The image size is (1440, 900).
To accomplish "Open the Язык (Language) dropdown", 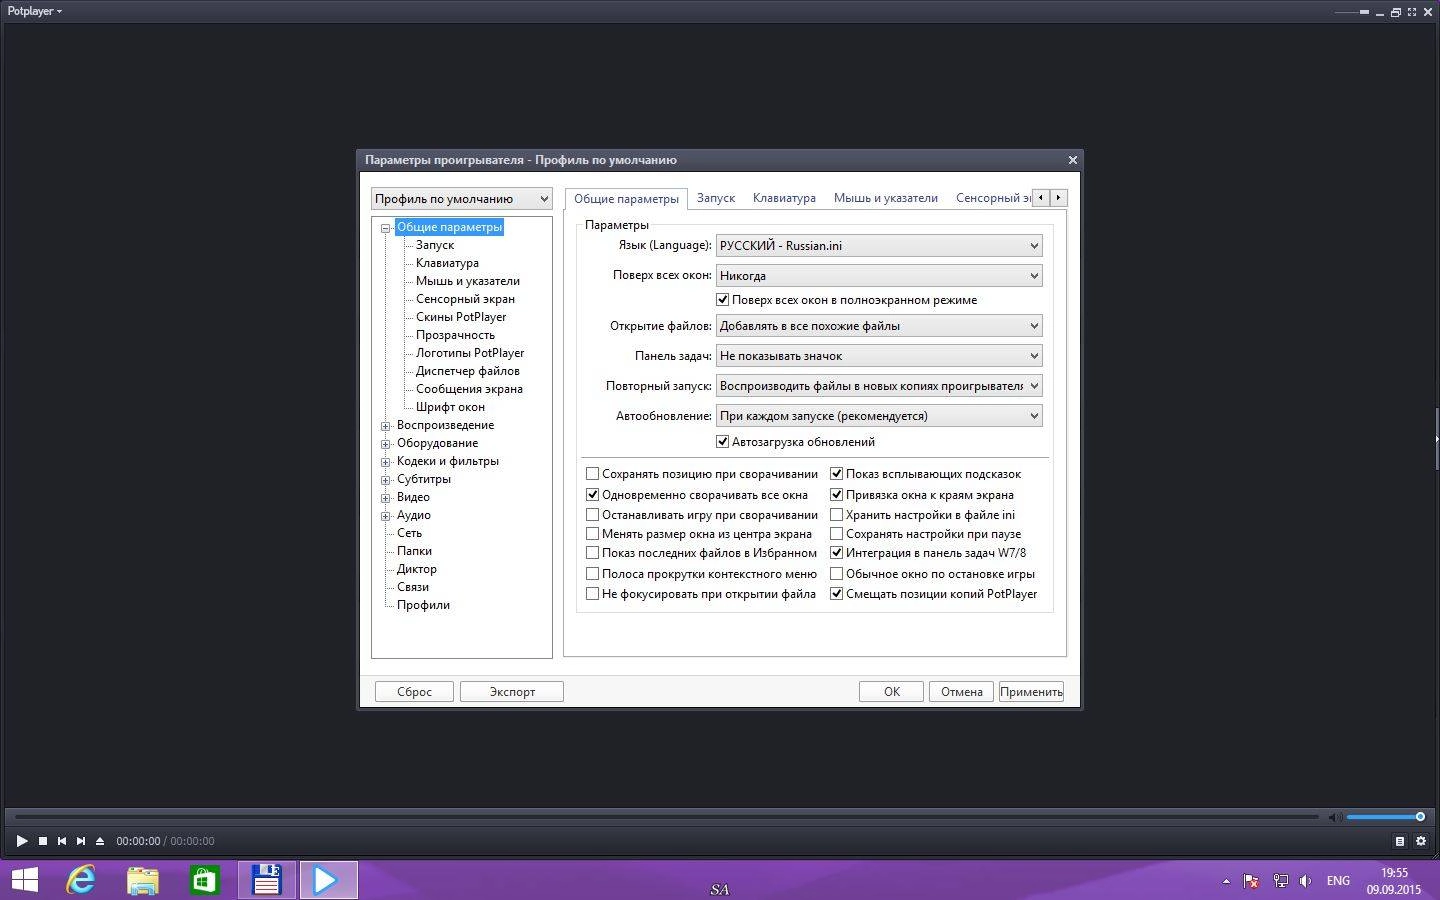I will pos(879,246).
